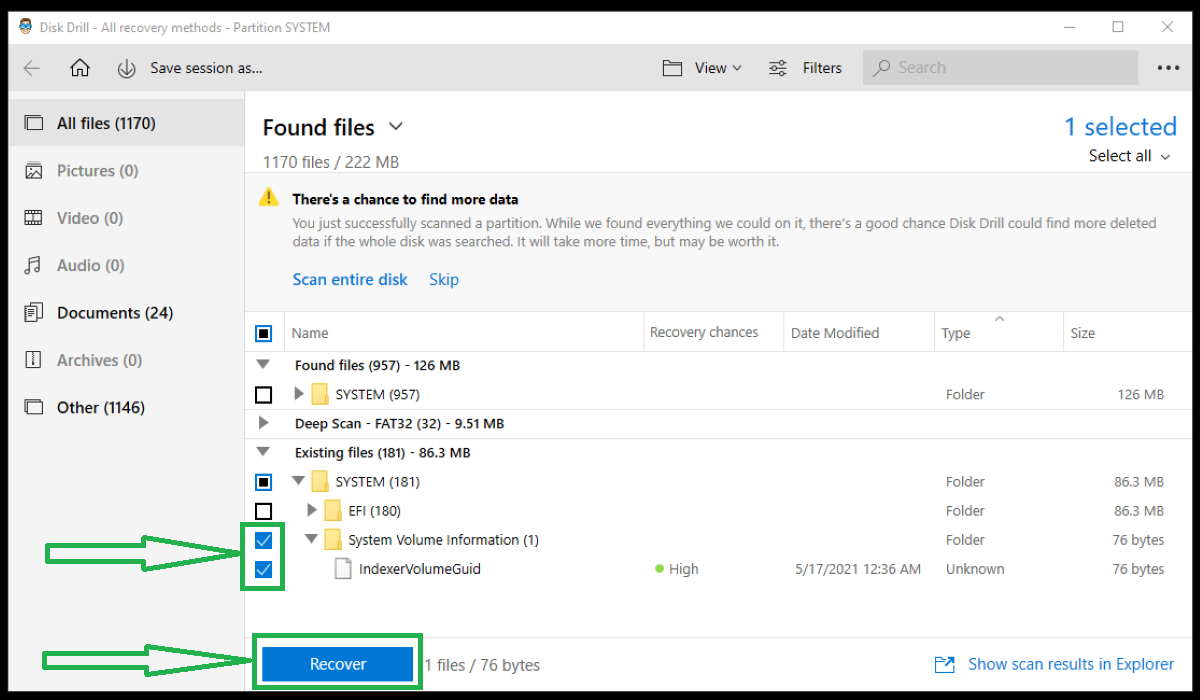Click the SYSTEM (181) folder icon
This screenshot has height=700, width=1200.
320,482
